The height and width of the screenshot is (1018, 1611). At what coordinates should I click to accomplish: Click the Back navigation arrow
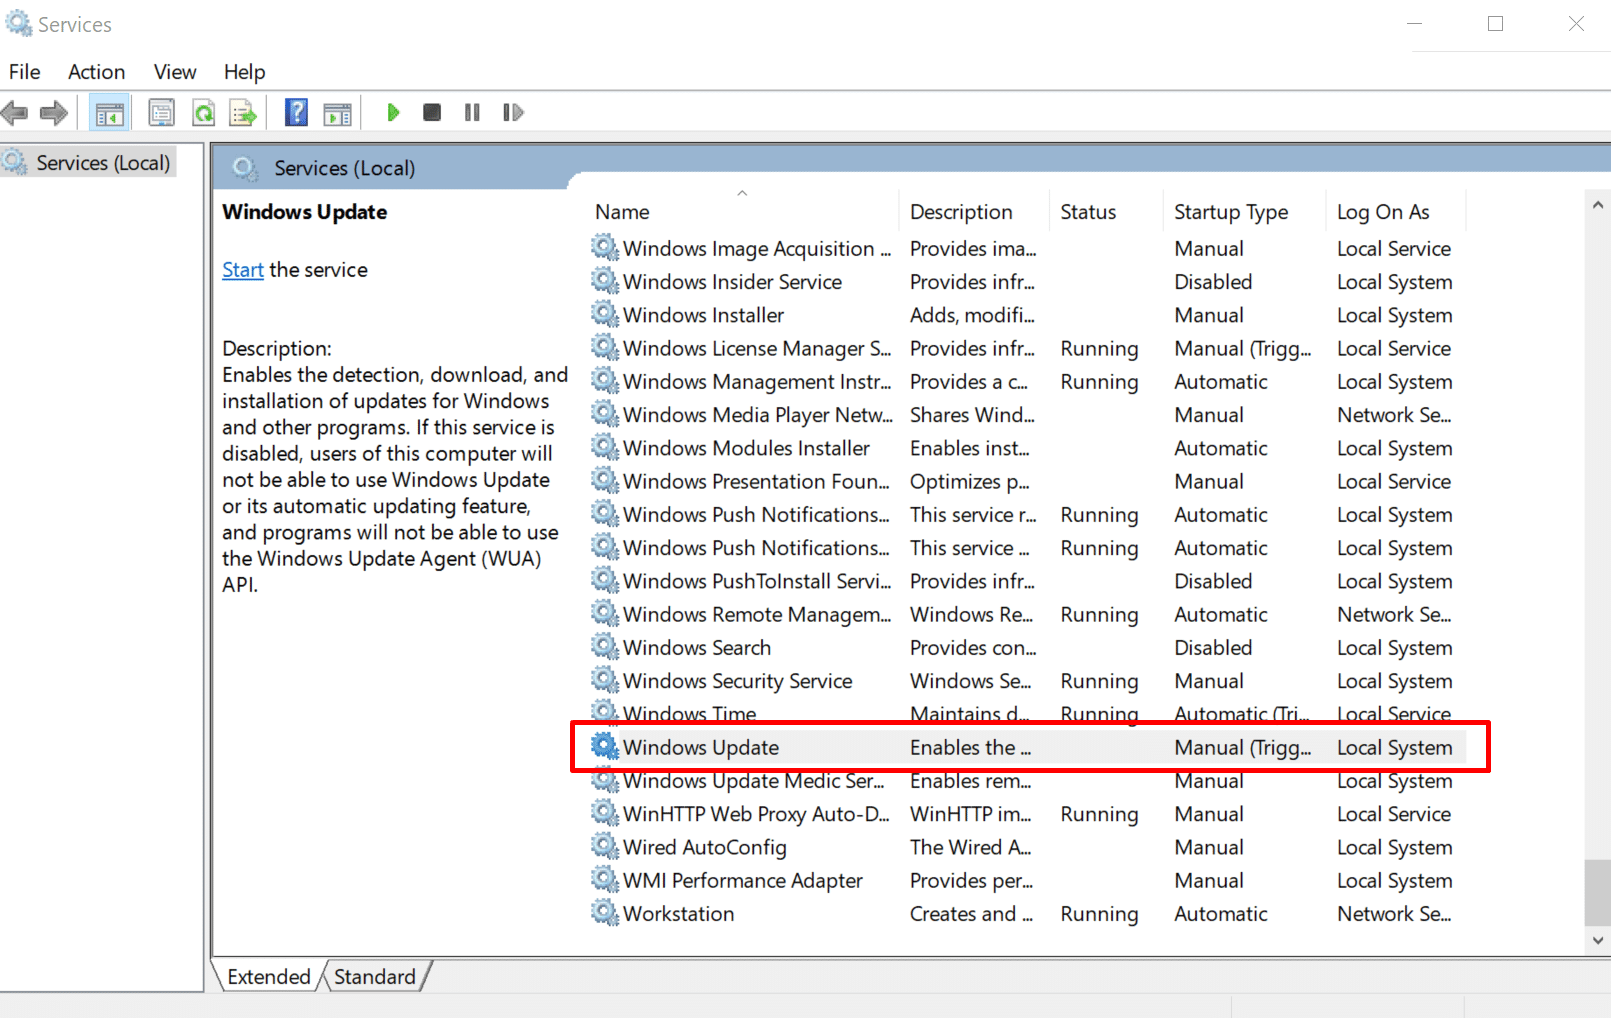click(x=15, y=112)
